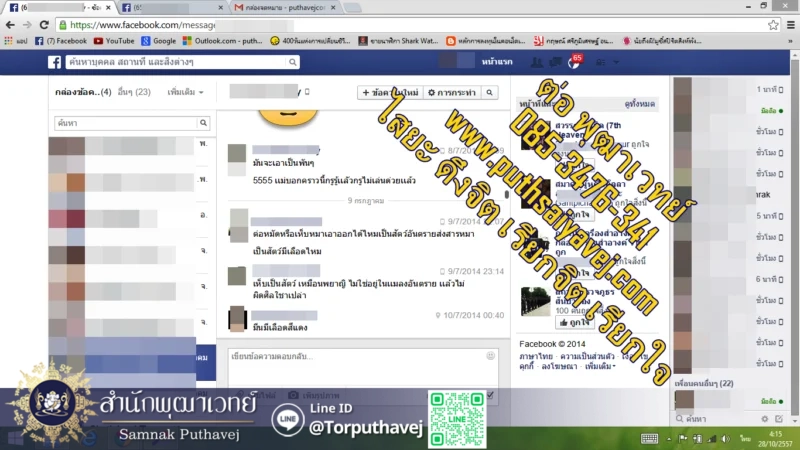Switch to the second Facebook browser tab

click(x=171, y=7)
